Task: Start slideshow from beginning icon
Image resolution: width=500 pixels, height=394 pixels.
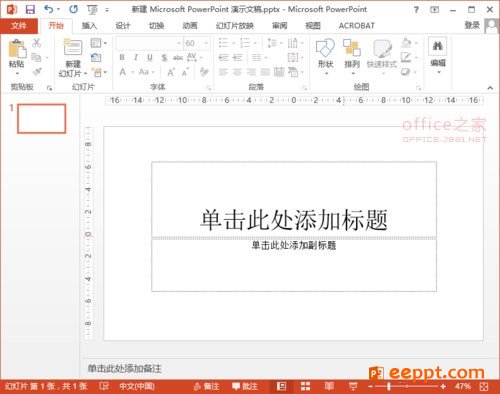Action: pos(92,10)
